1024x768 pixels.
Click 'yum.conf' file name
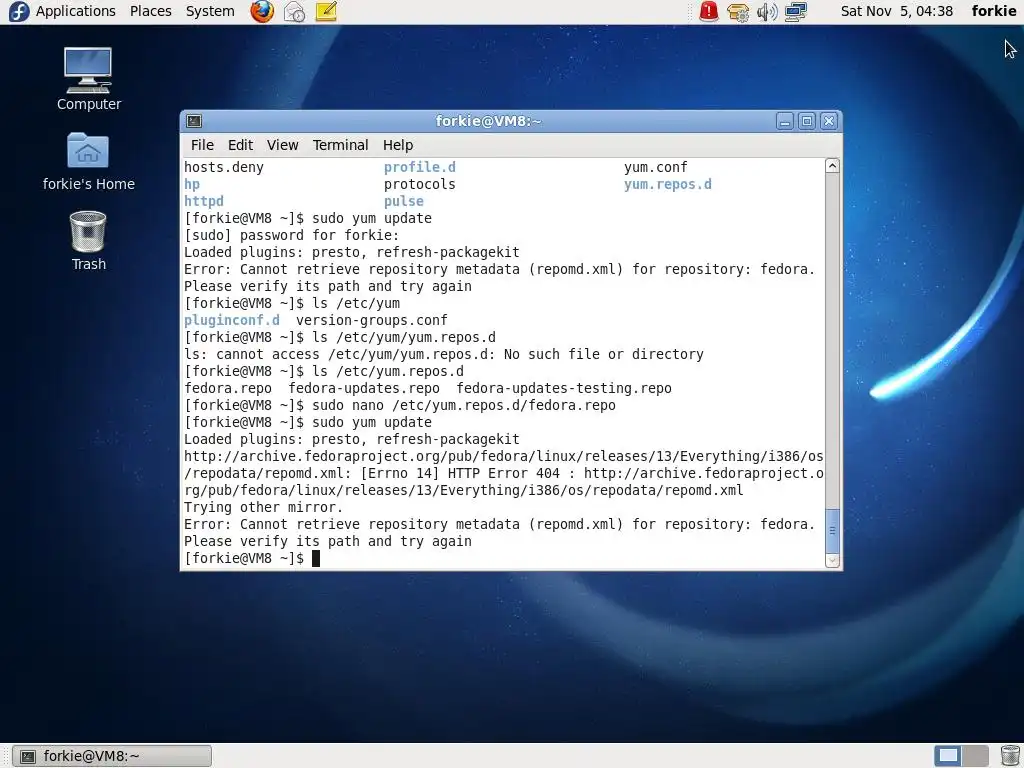coord(656,167)
